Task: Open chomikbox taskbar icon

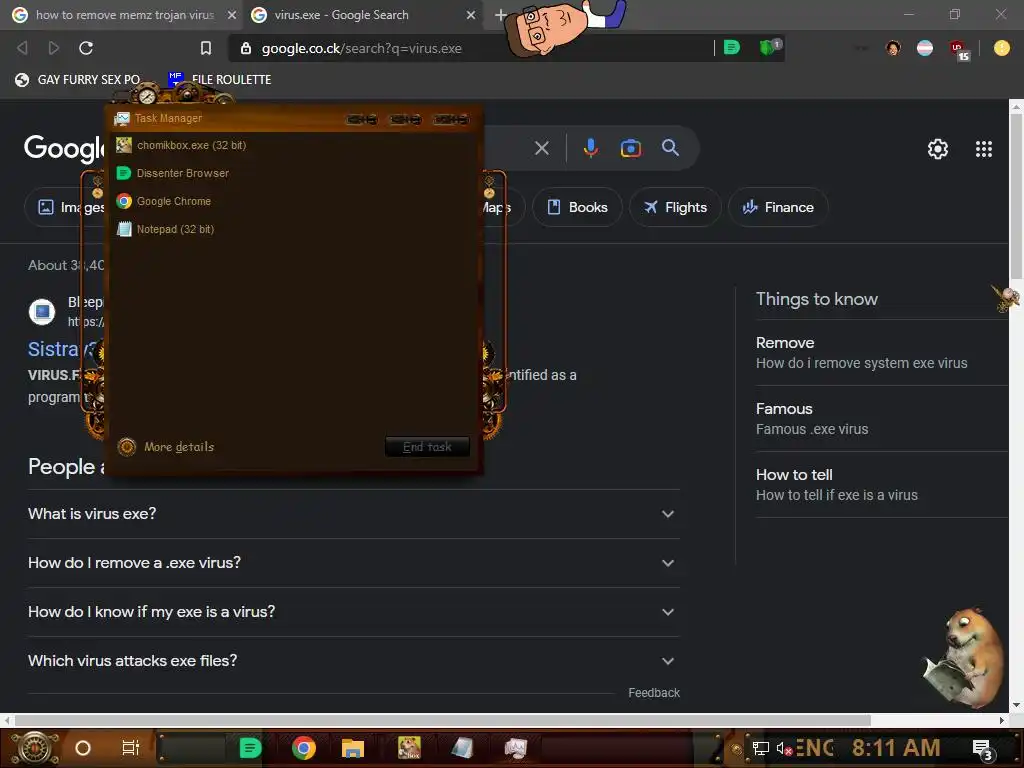Action: click(x=409, y=748)
